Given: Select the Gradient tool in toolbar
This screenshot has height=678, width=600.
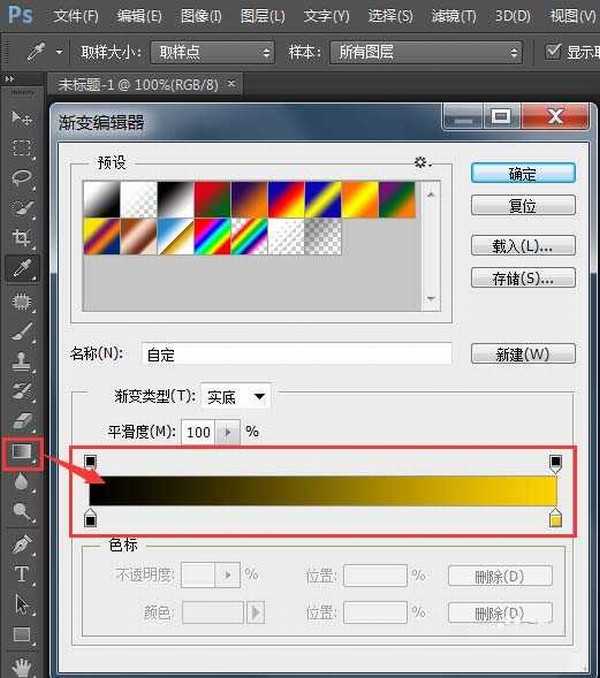Looking at the screenshot, I should 21,452.
